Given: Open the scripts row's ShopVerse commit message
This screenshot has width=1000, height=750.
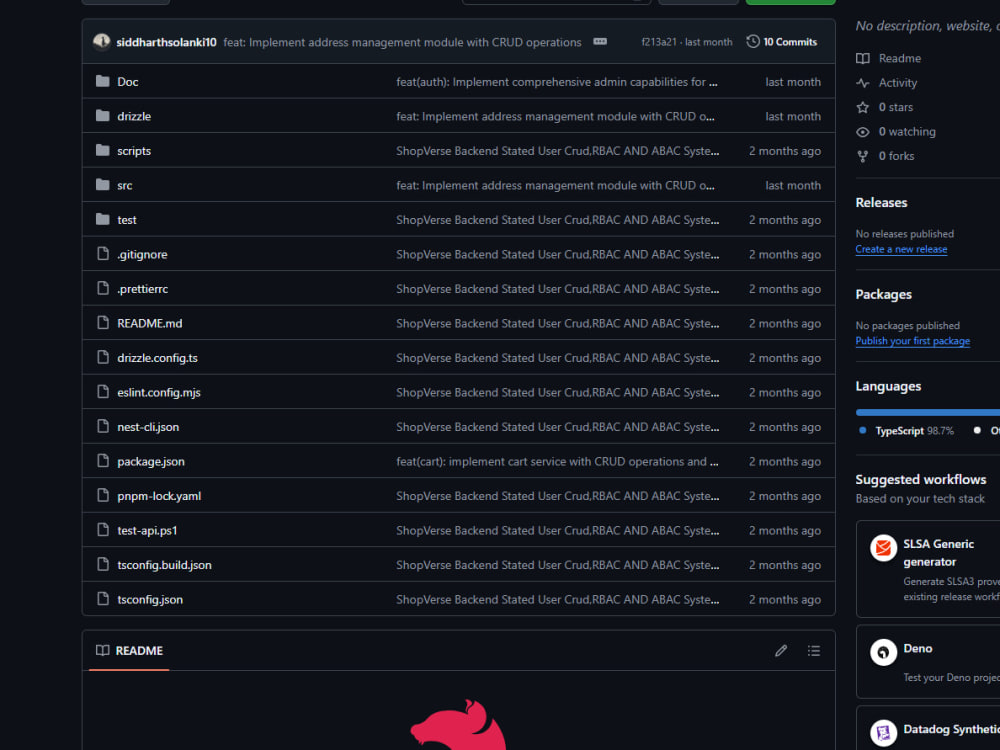Looking at the screenshot, I should pos(557,151).
